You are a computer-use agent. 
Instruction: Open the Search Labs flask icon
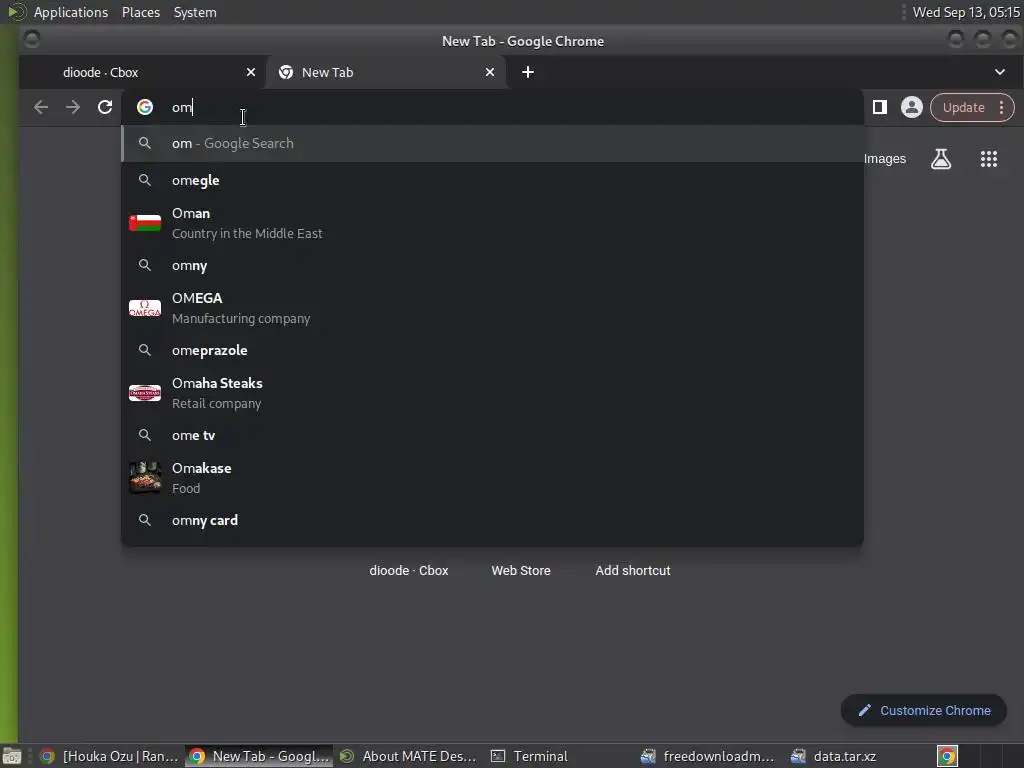(x=940, y=159)
